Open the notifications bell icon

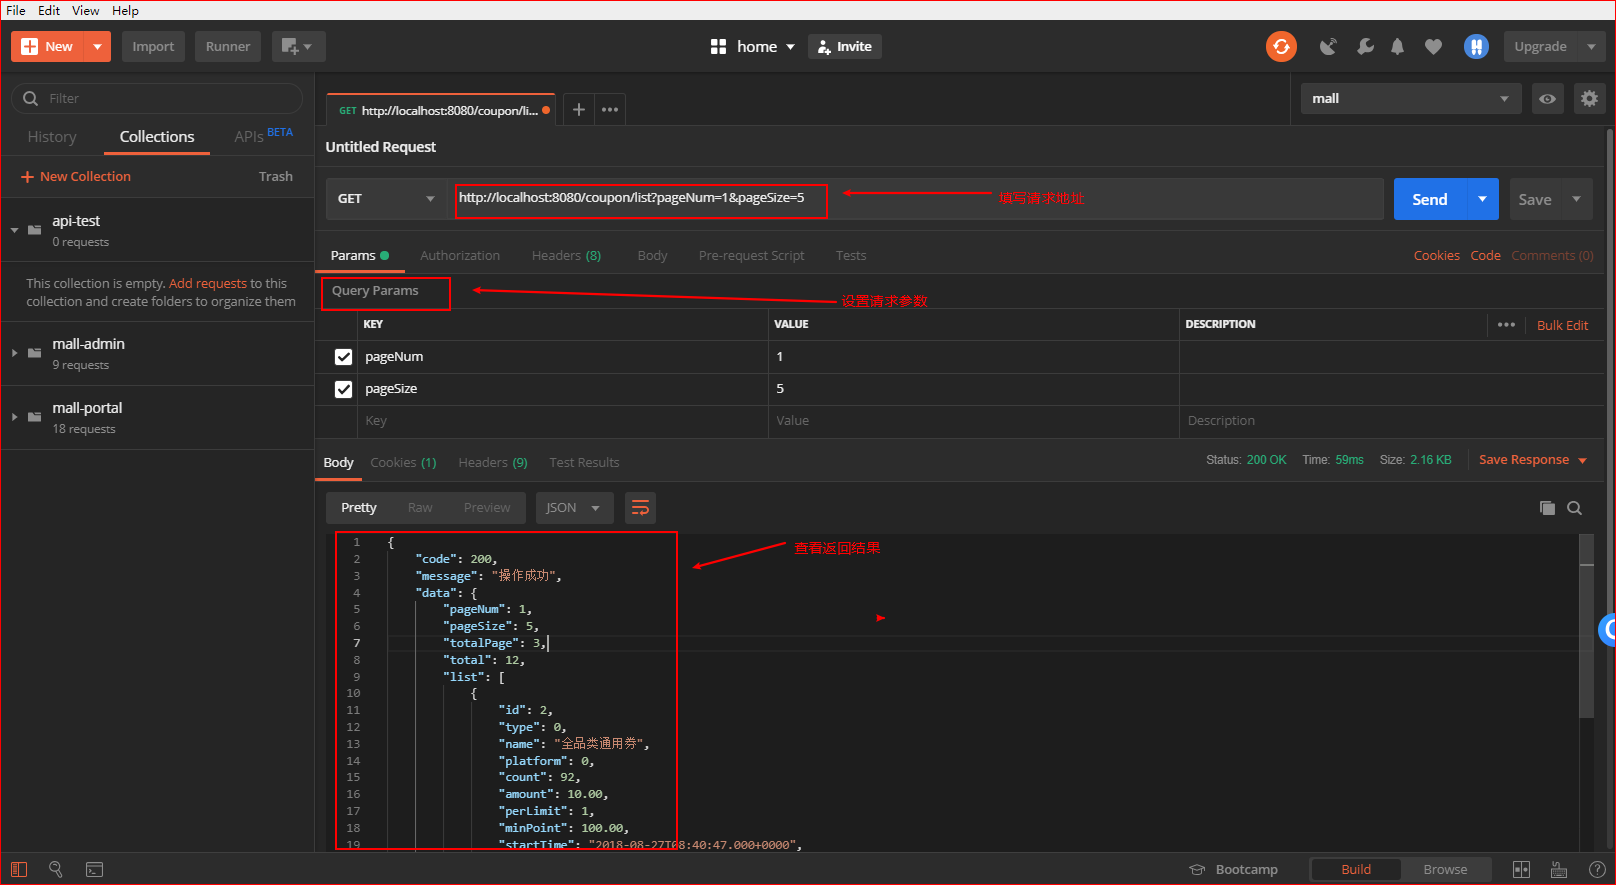point(1397,47)
